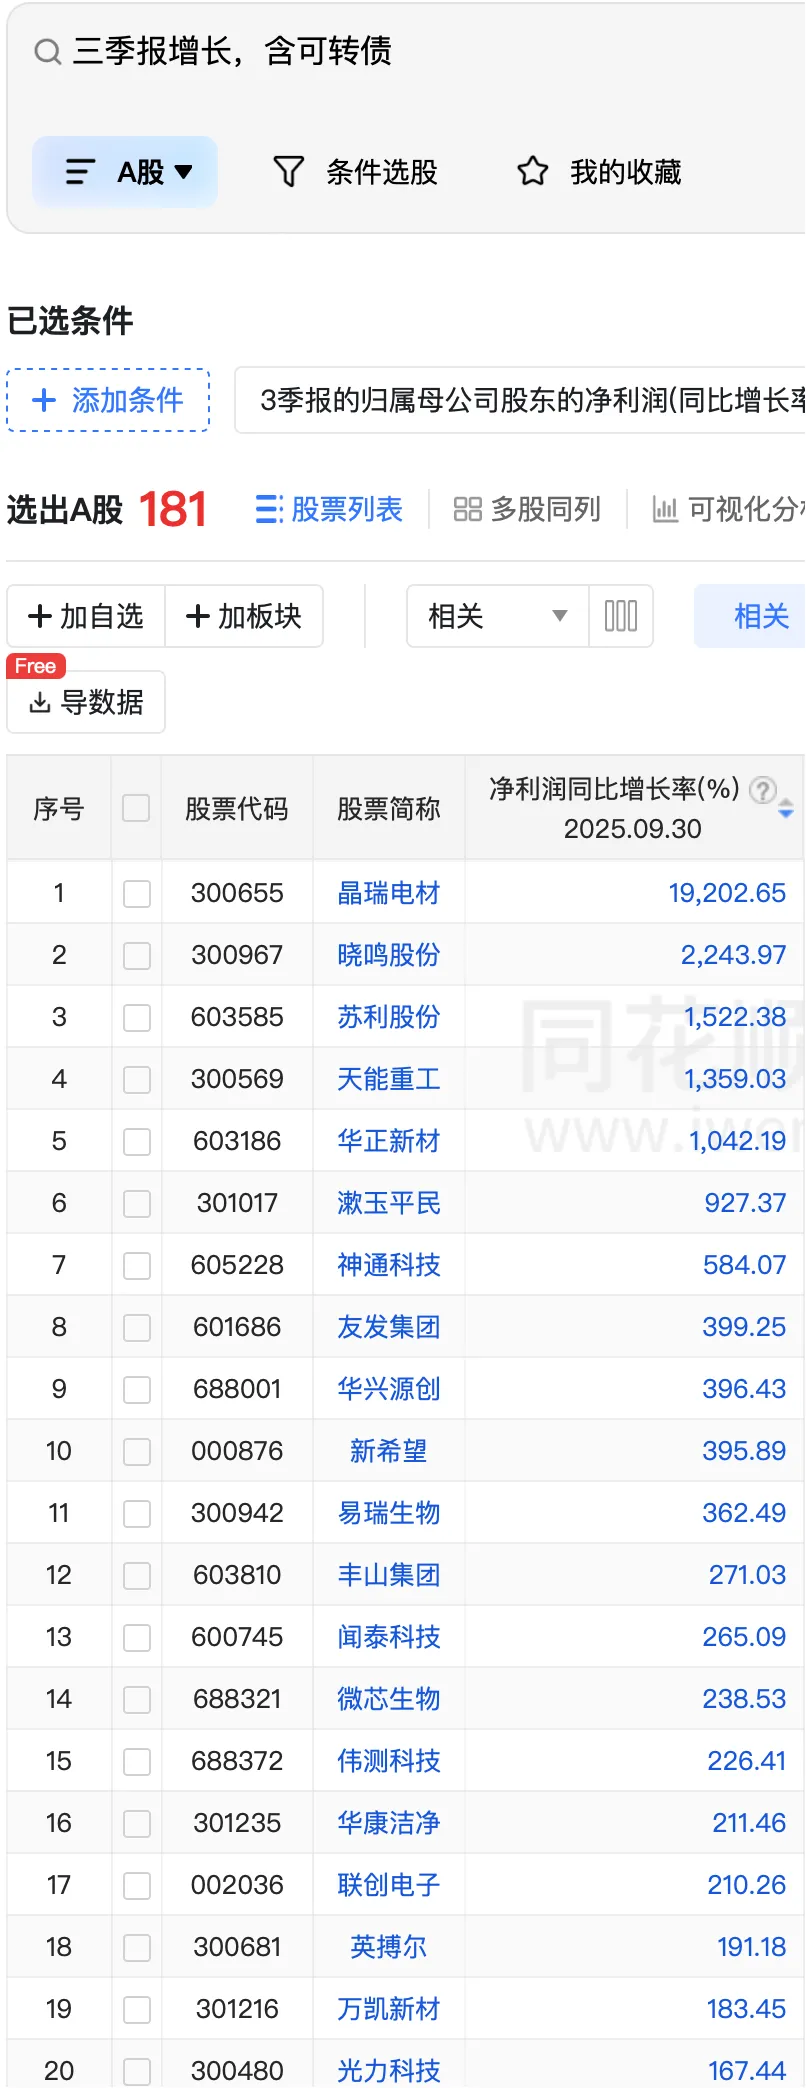Check the box for 新希望 row

pyautogui.click(x=136, y=1451)
